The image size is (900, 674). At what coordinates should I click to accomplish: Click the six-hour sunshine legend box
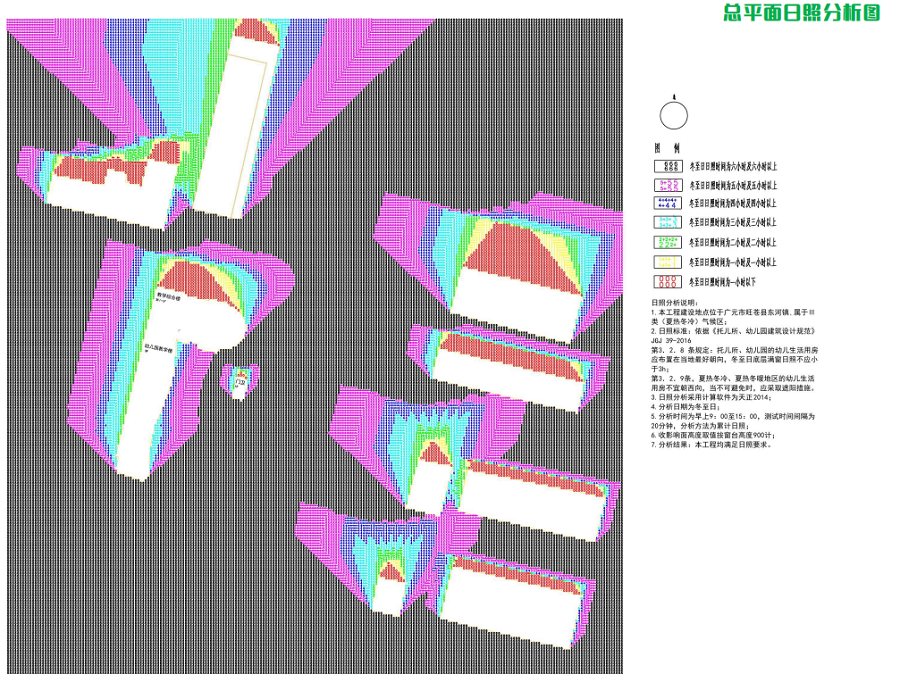(x=668, y=166)
